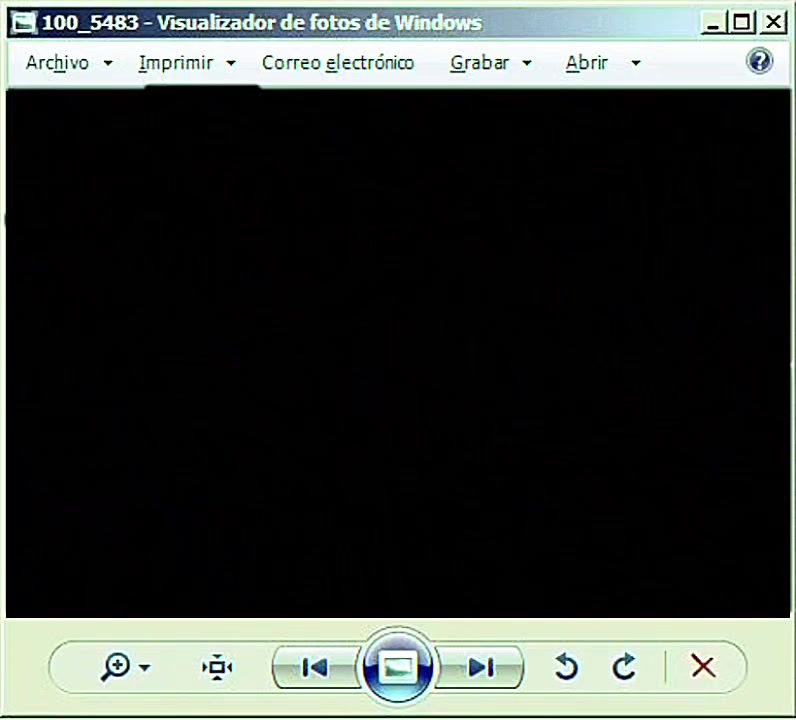796x720 pixels.
Task: Expand the Imprimir dropdown arrow
Action: coord(231,63)
